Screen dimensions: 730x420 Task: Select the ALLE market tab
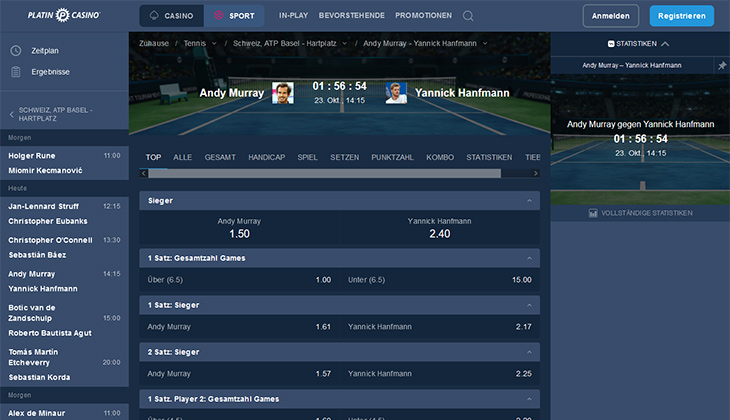pos(182,157)
